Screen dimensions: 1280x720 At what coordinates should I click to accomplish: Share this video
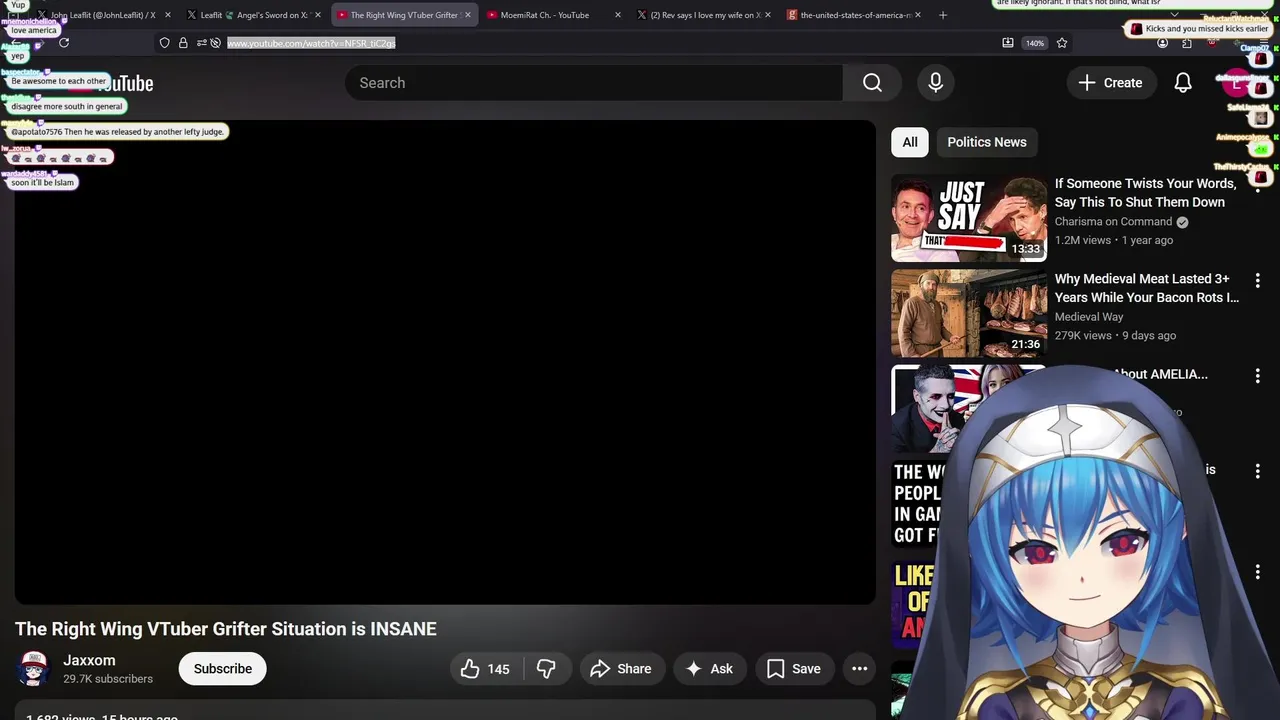tap(621, 669)
